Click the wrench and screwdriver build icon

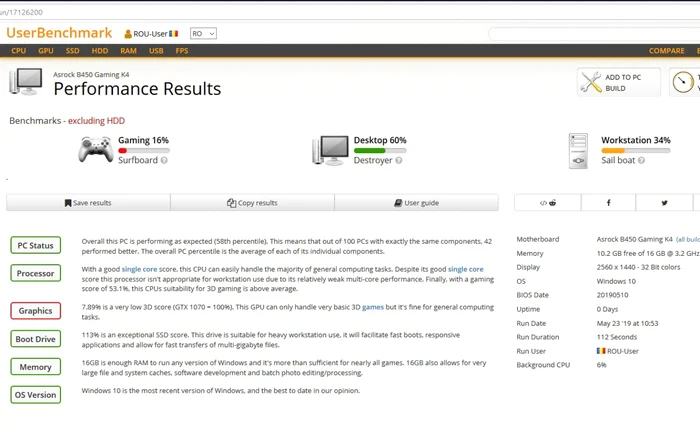[591, 82]
